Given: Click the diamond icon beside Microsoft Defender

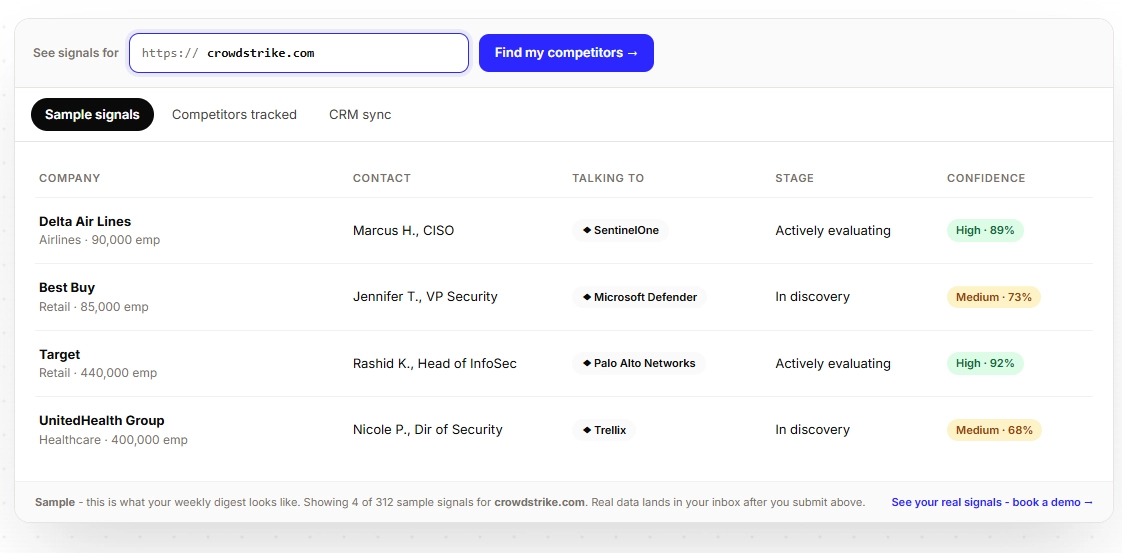Looking at the screenshot, I should tap(587, 297).
